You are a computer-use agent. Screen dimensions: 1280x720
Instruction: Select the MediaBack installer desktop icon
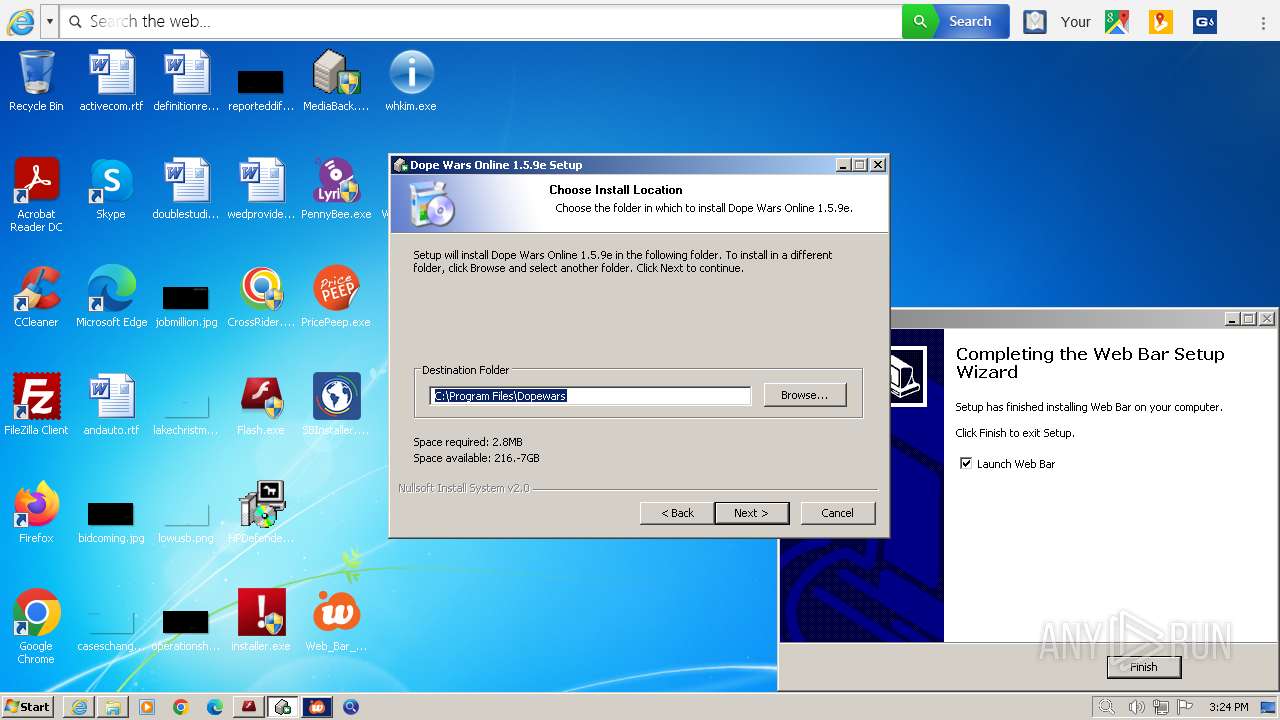[336, 81]
